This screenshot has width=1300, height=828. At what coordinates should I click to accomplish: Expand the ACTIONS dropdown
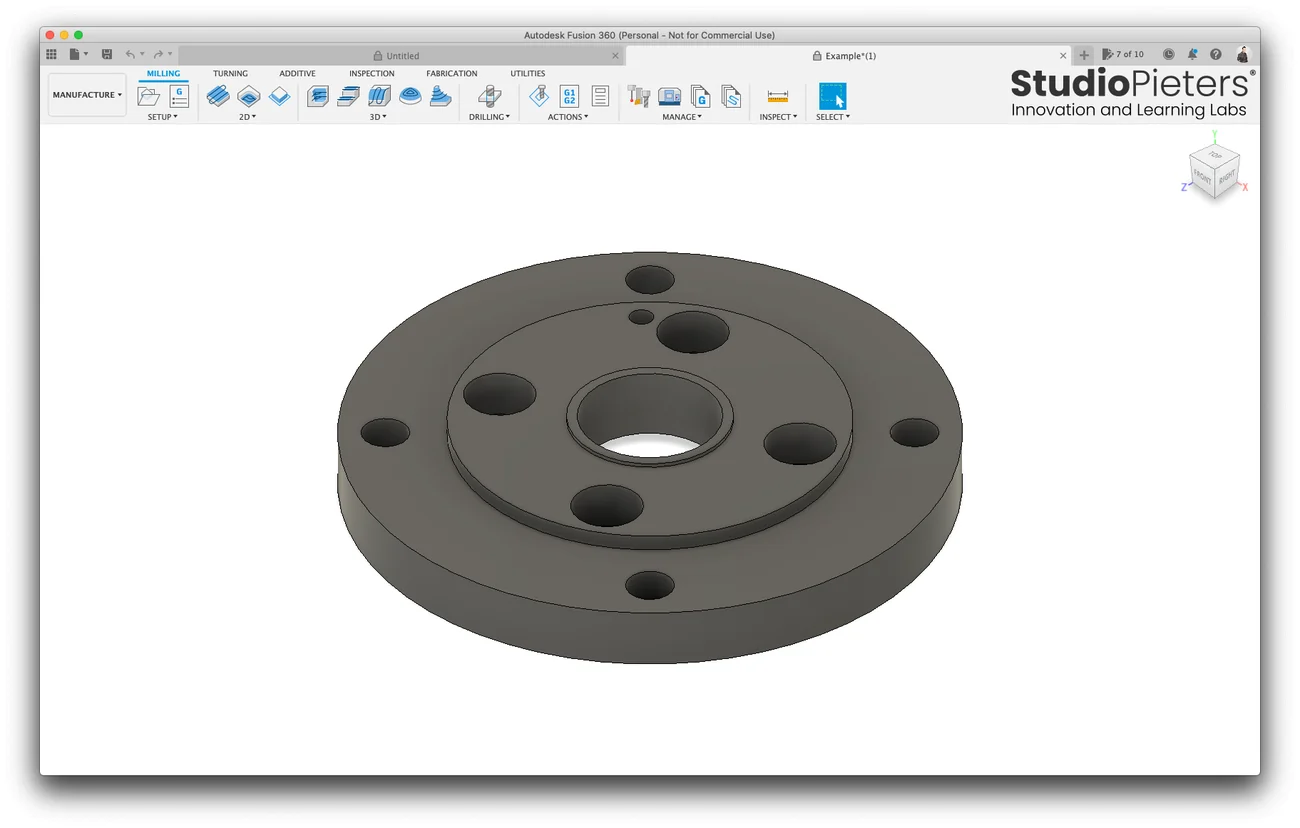click(568, 117)
